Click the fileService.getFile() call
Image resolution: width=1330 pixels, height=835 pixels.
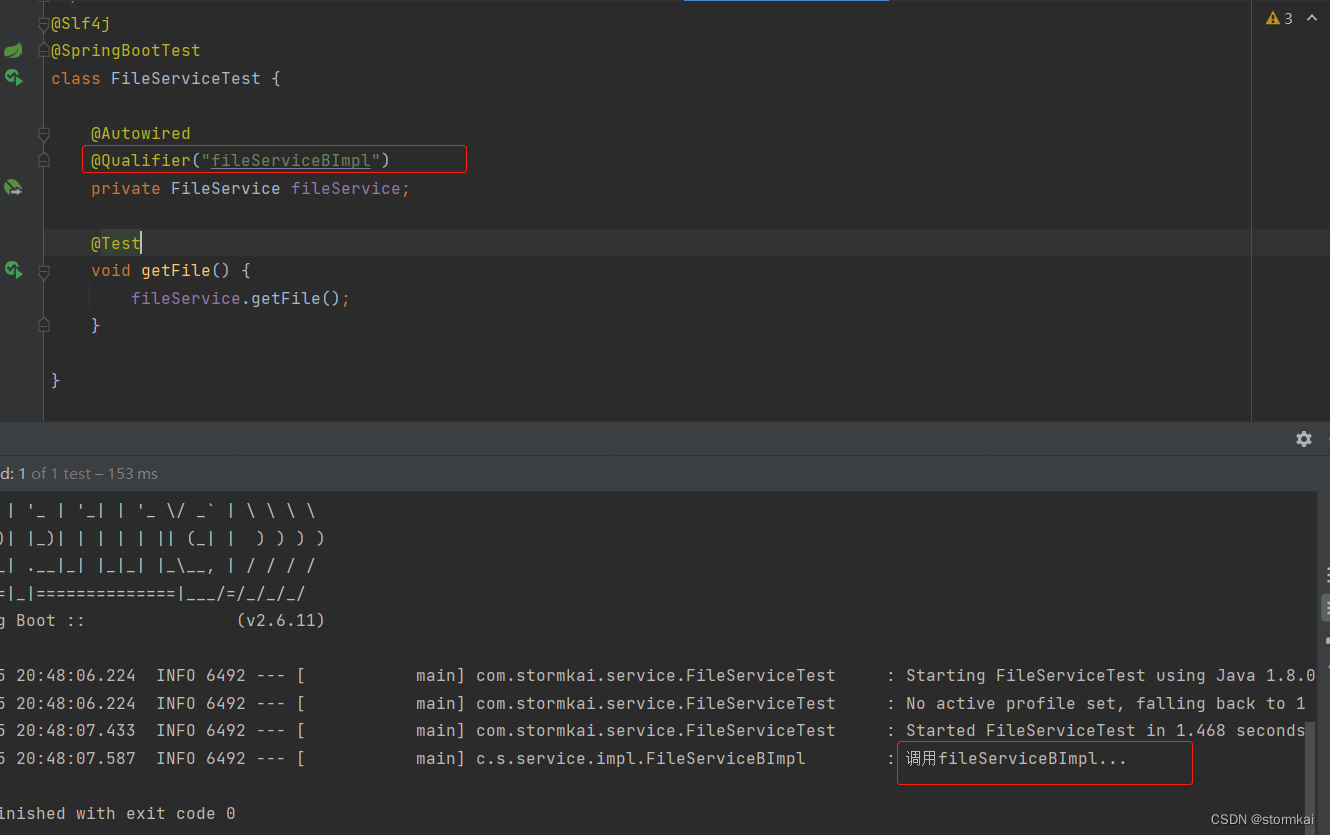[241, 298]
